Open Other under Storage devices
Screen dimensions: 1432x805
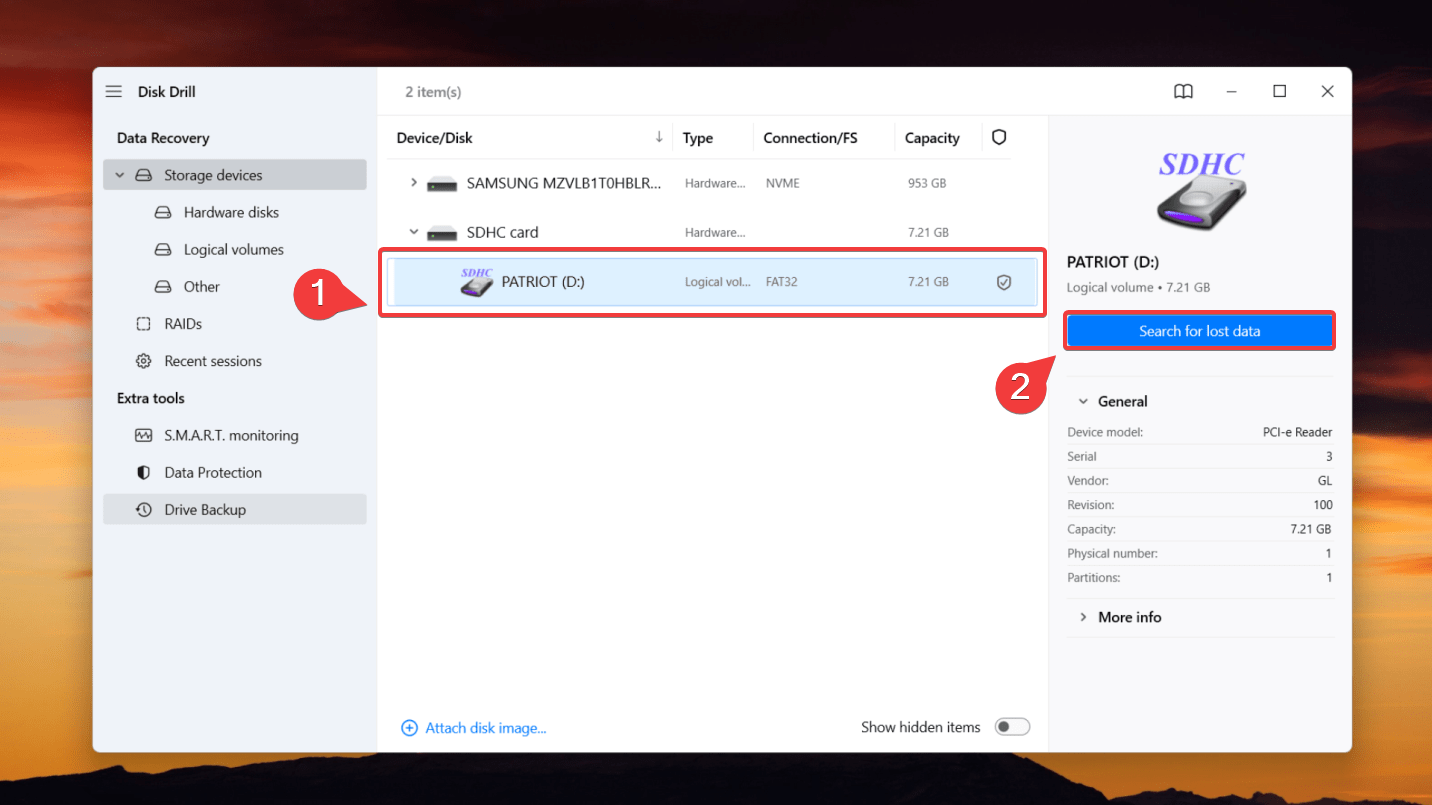[x=201, y=286]
